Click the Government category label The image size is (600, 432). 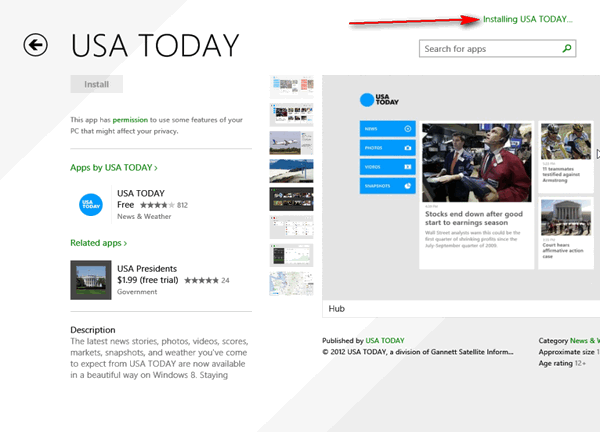137,292
